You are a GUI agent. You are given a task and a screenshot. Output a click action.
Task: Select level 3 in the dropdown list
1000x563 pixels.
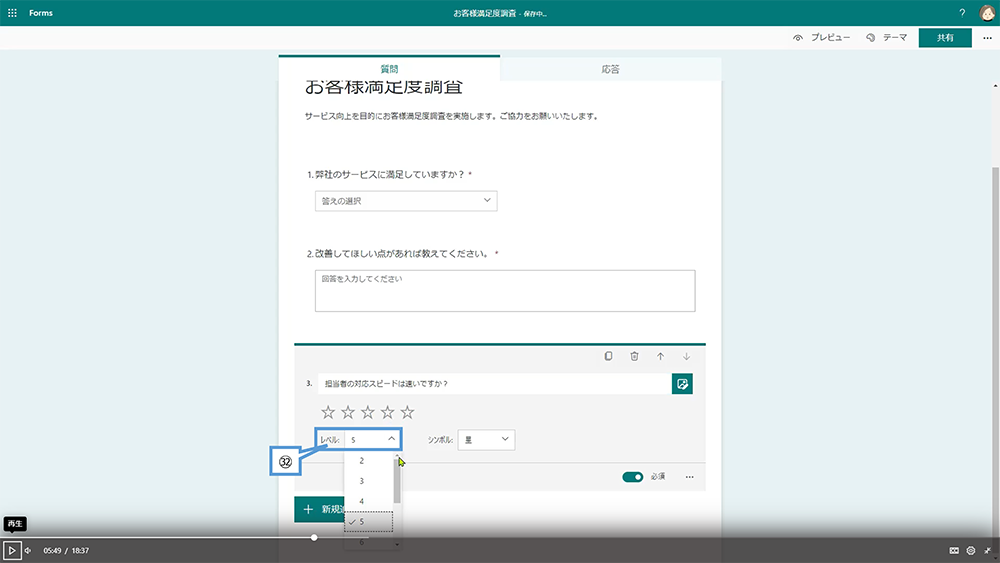(x=369, y=481)
